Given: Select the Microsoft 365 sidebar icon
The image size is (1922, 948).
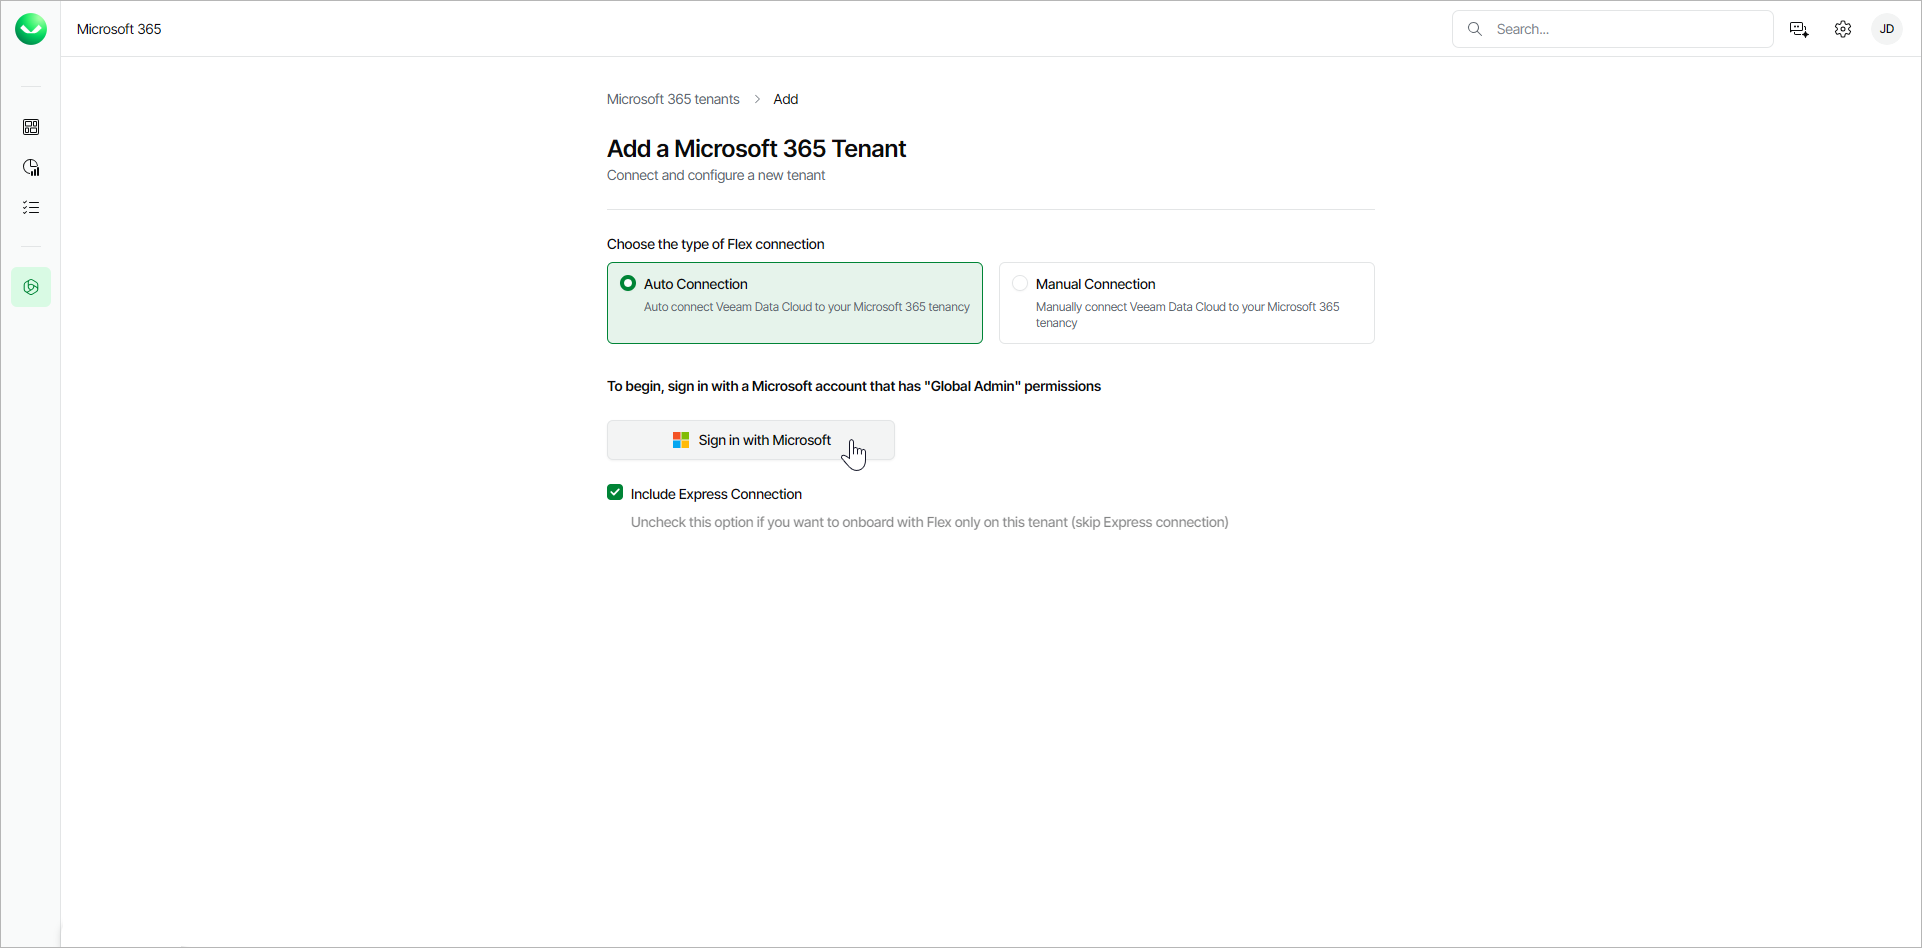Looking at the screenshot, I should coord(31,287).
